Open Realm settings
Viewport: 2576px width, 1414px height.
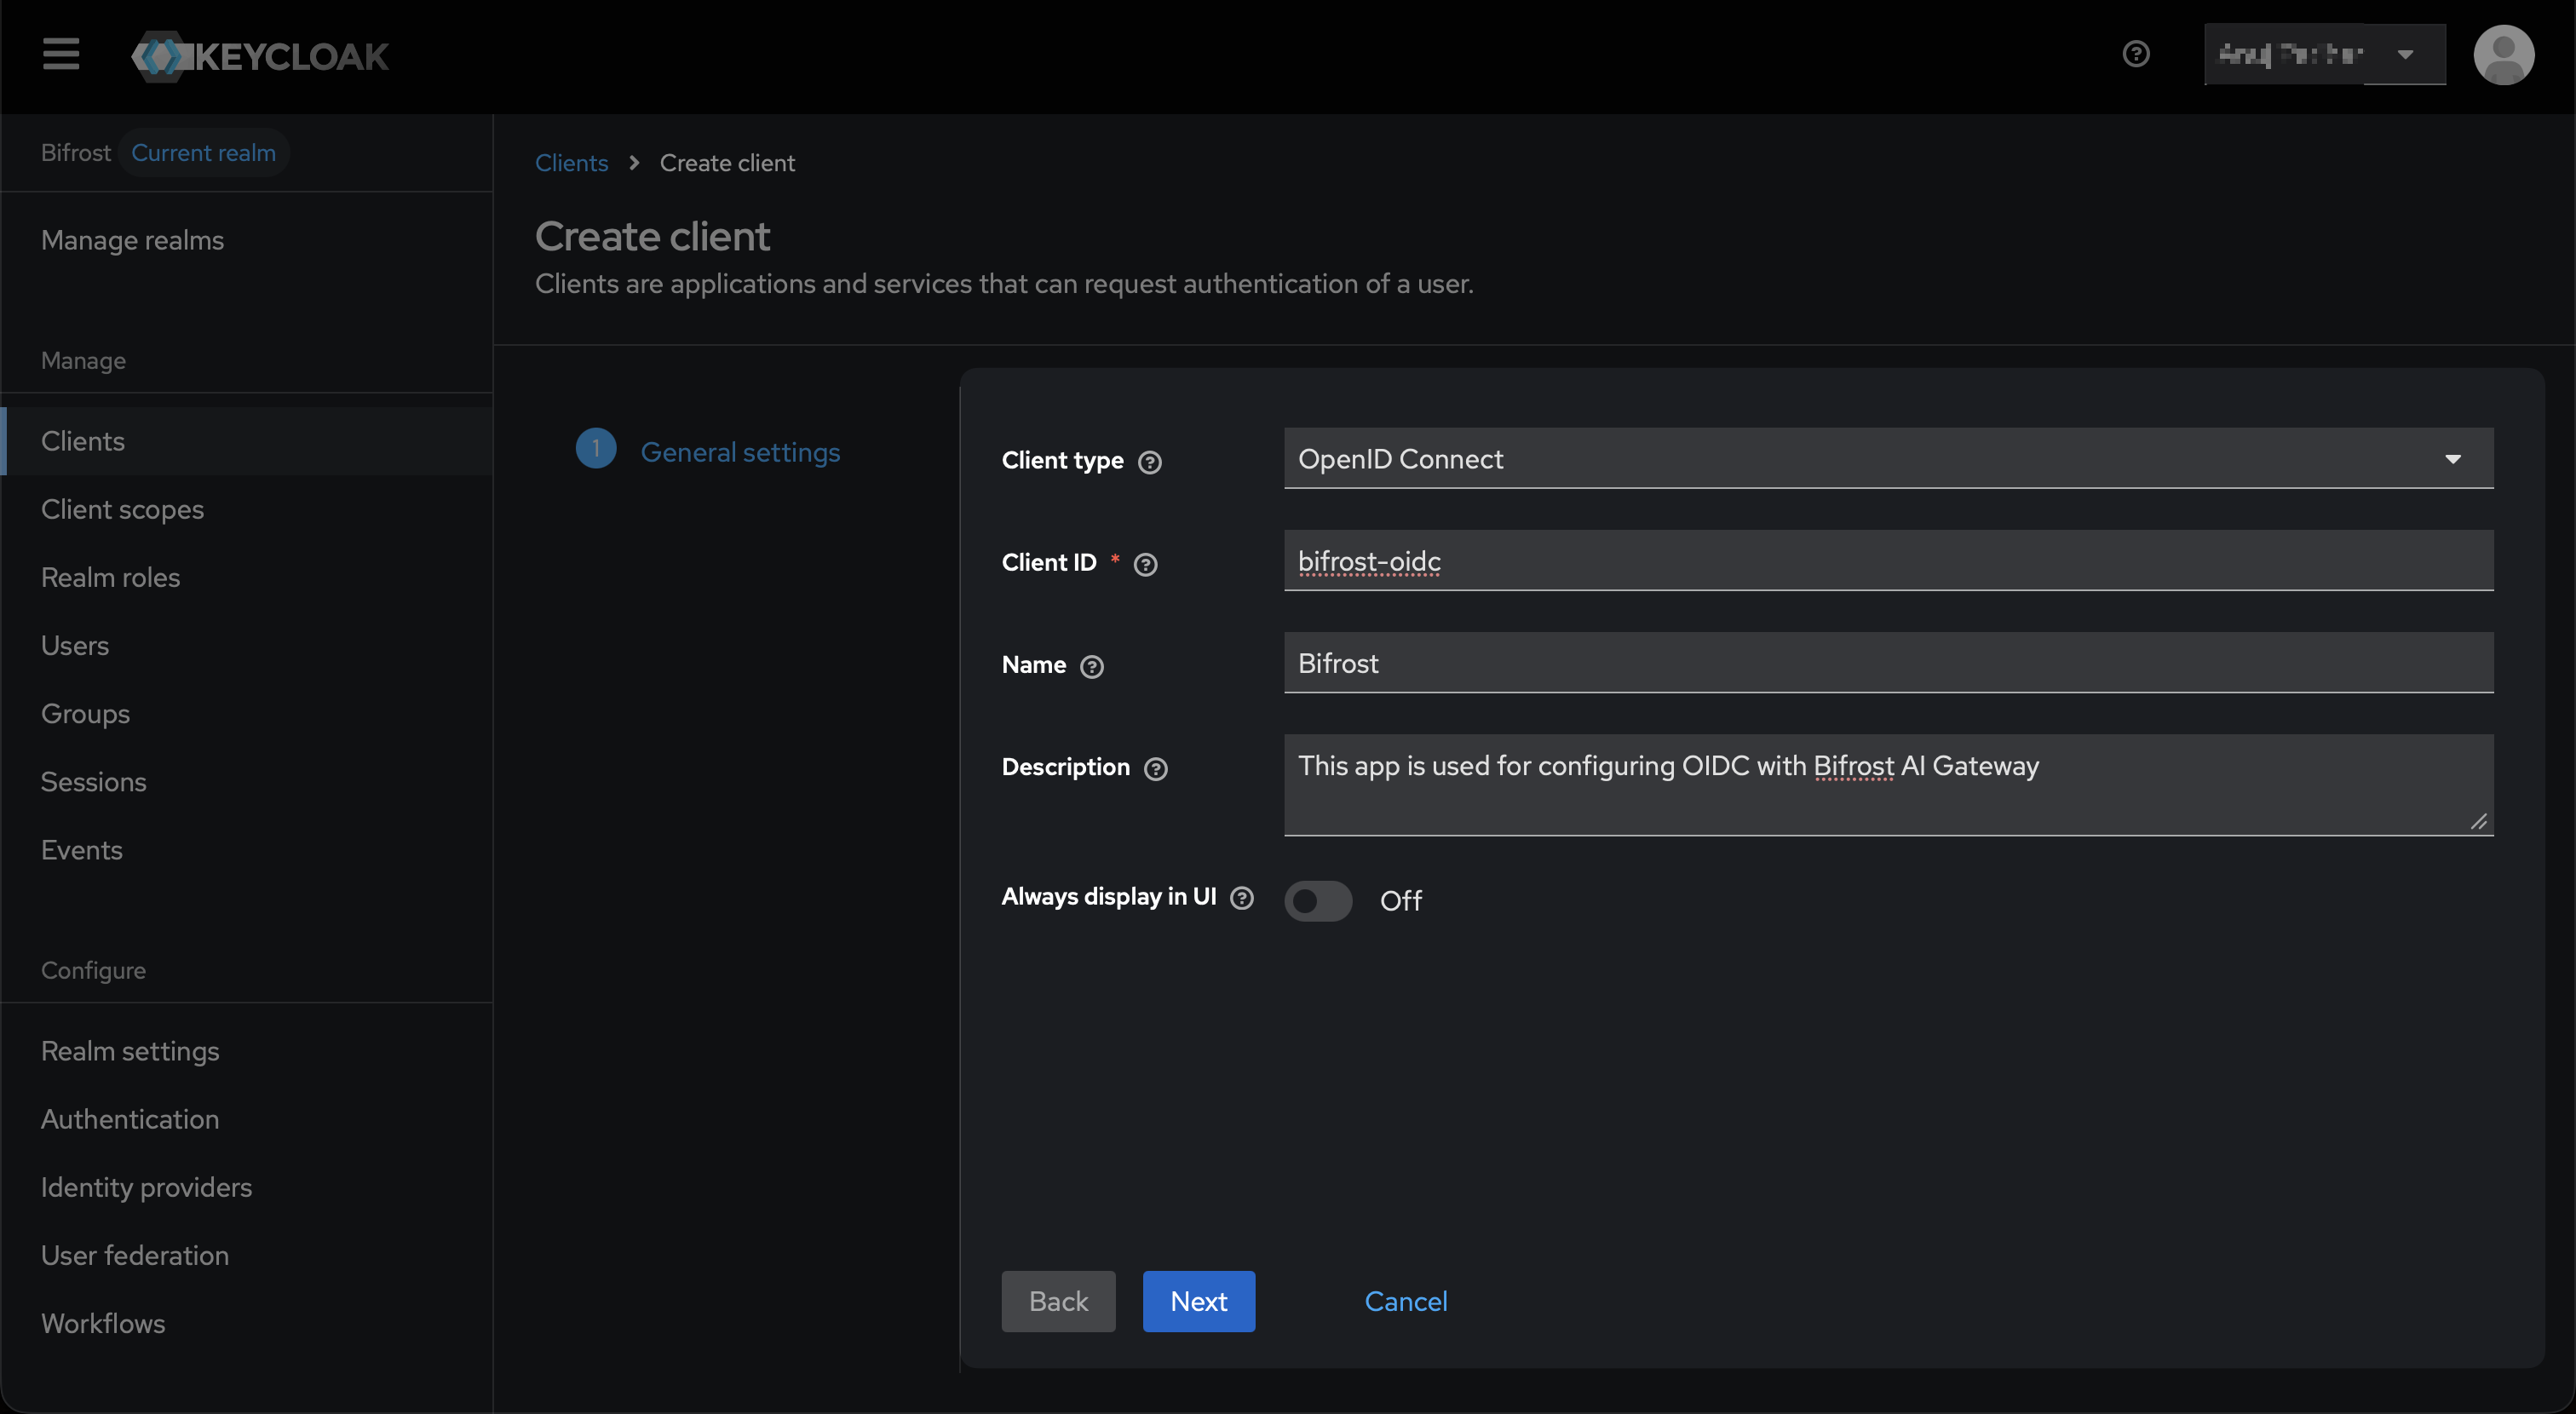[246, 1051]
